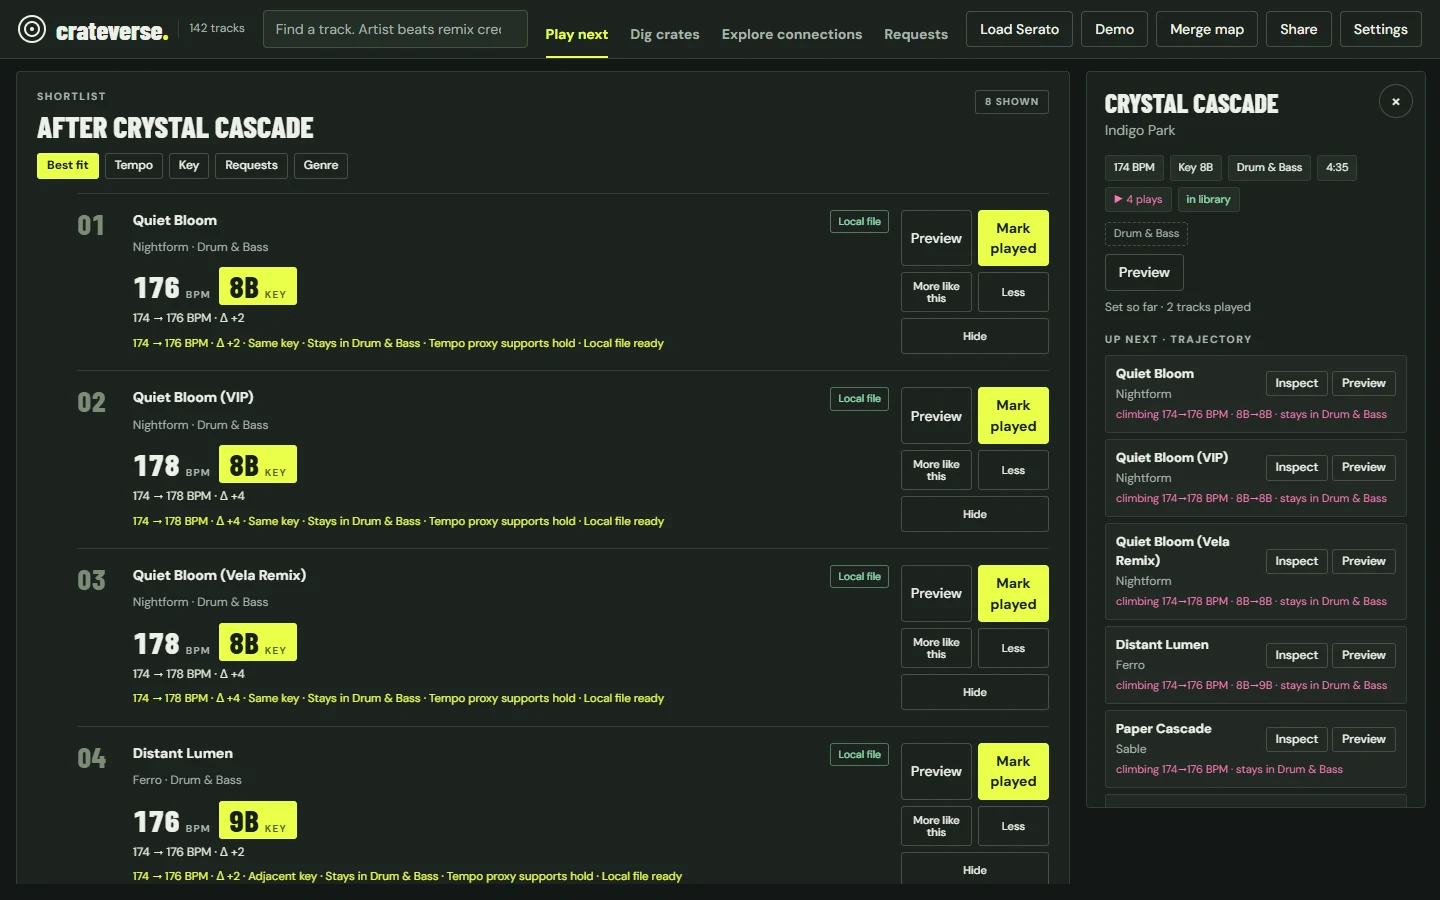Sort shortlist by Key

pyautogui.click(x=189, y=165)
